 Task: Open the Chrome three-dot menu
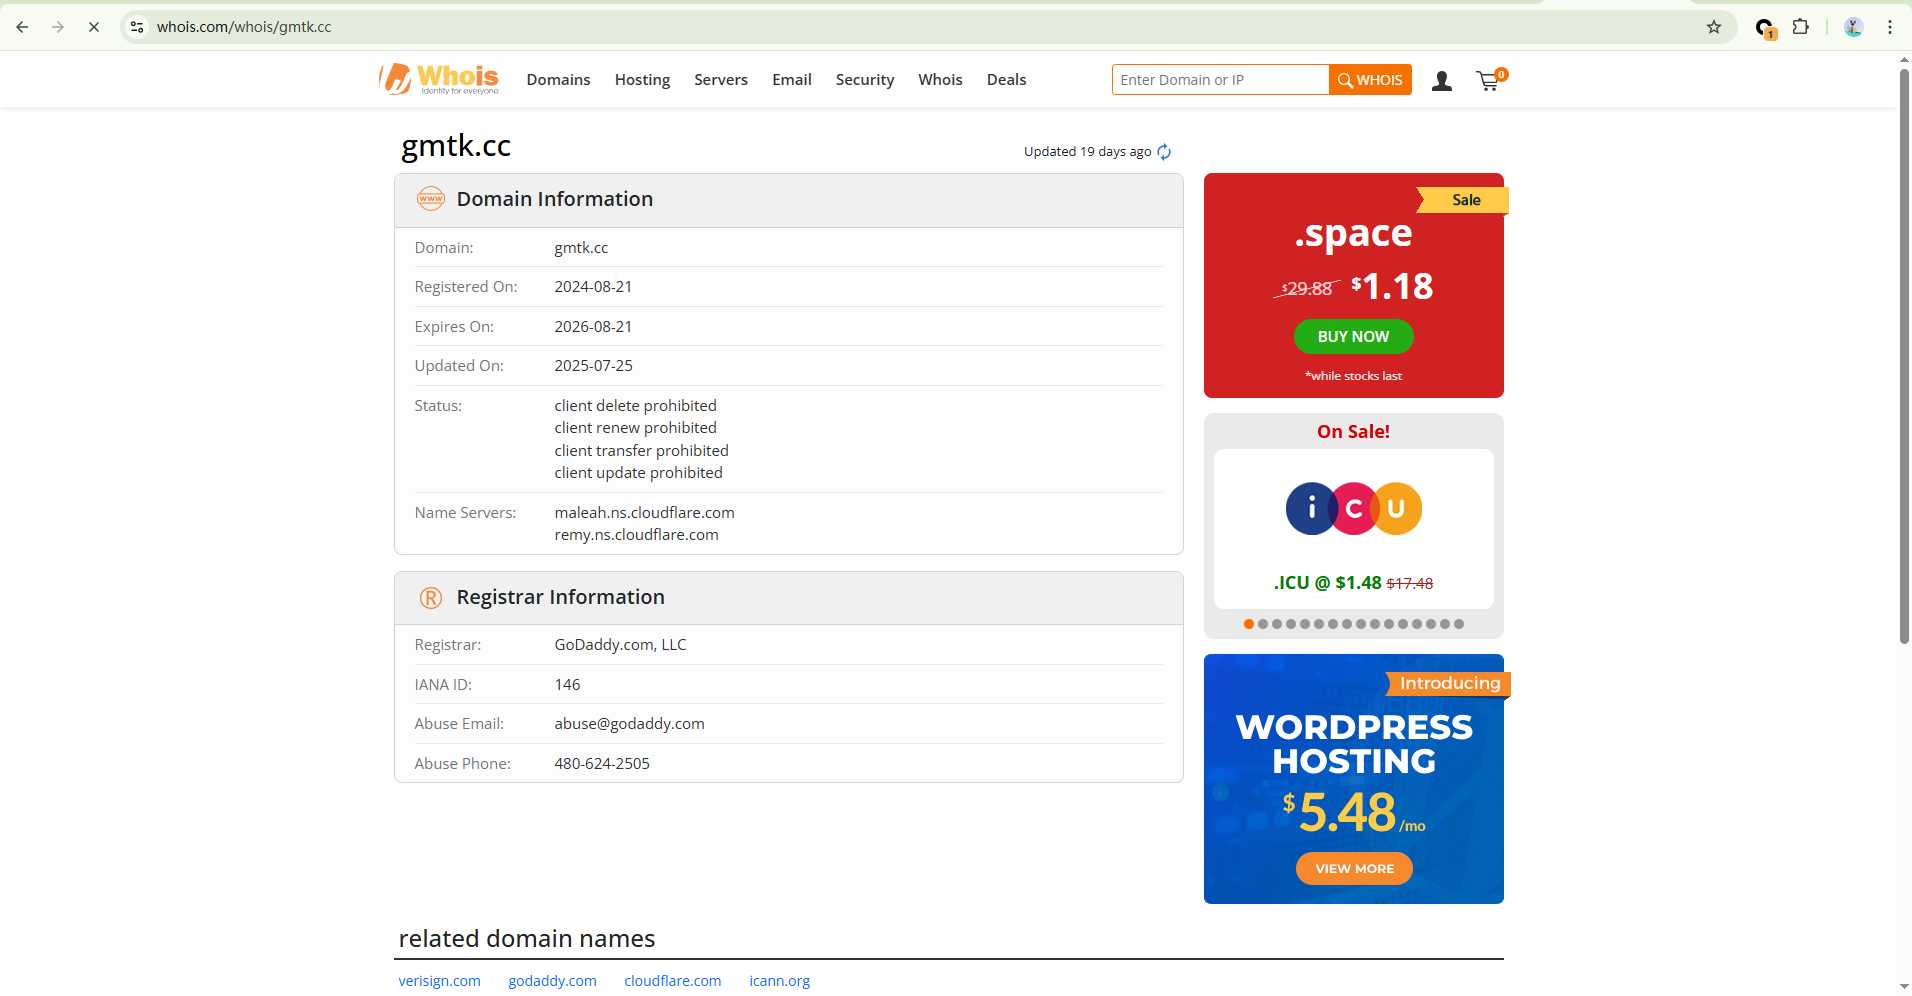coord(1890,27)
